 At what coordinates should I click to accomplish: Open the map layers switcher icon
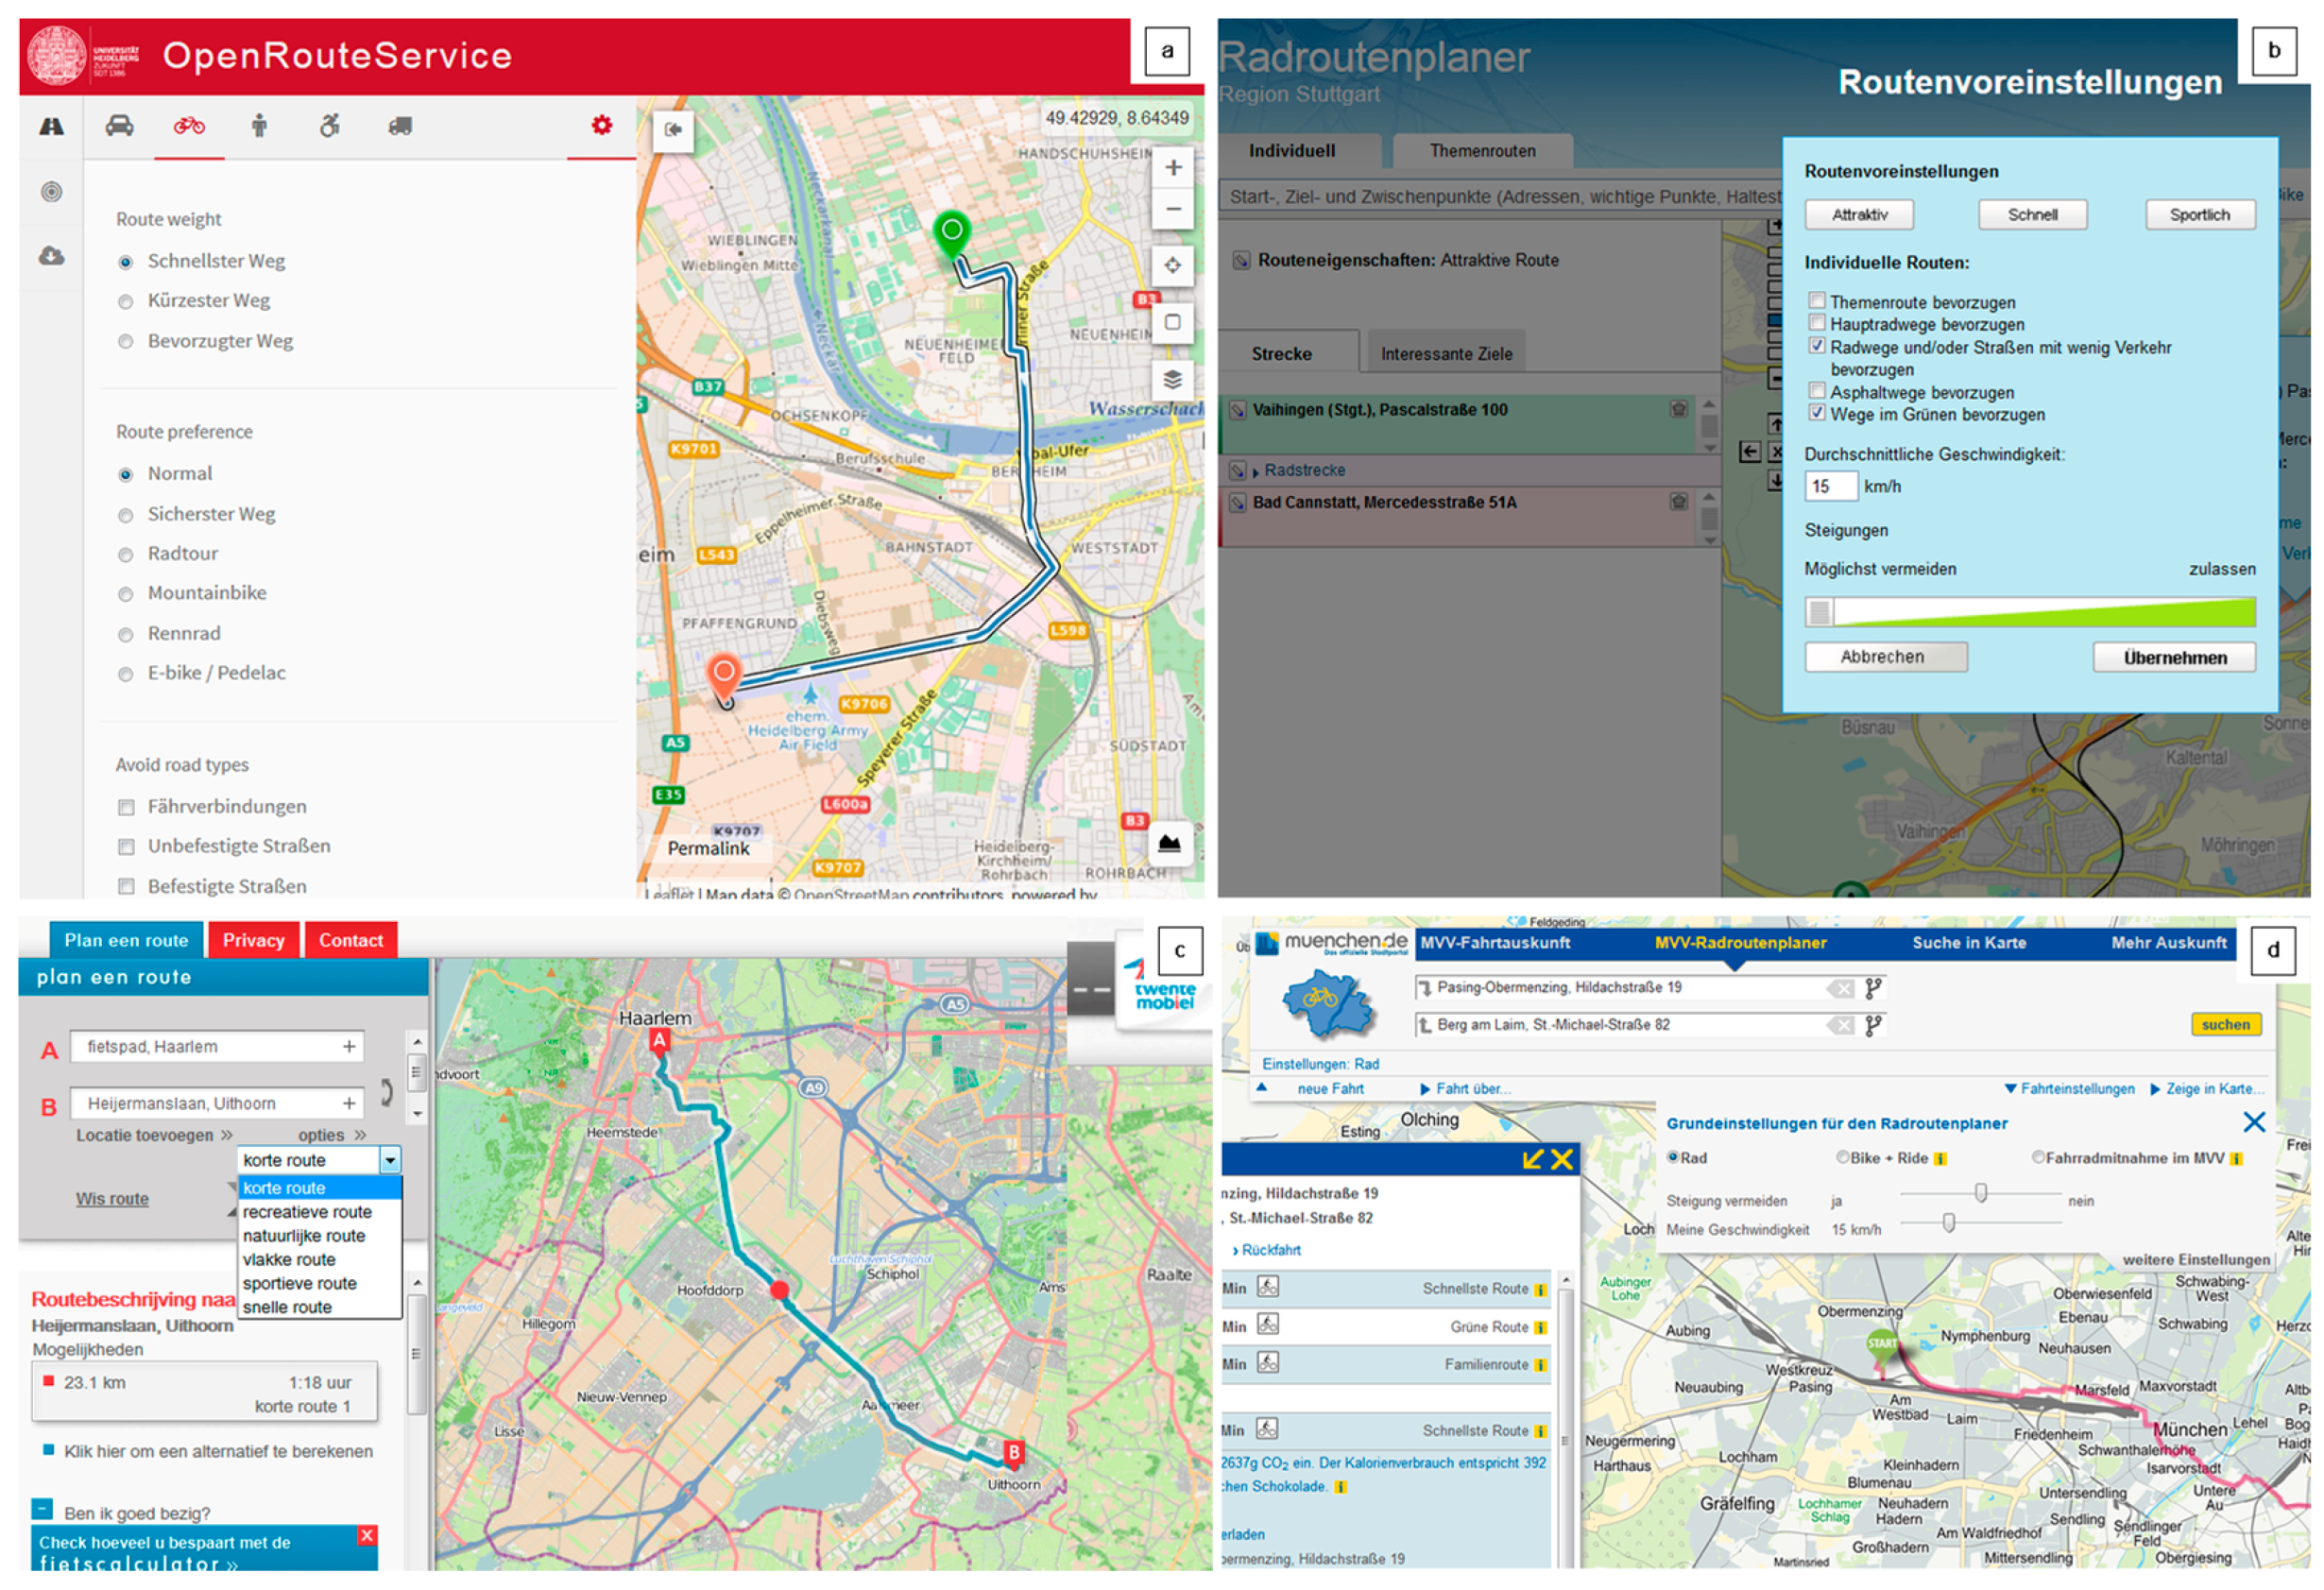[1173, 379]
